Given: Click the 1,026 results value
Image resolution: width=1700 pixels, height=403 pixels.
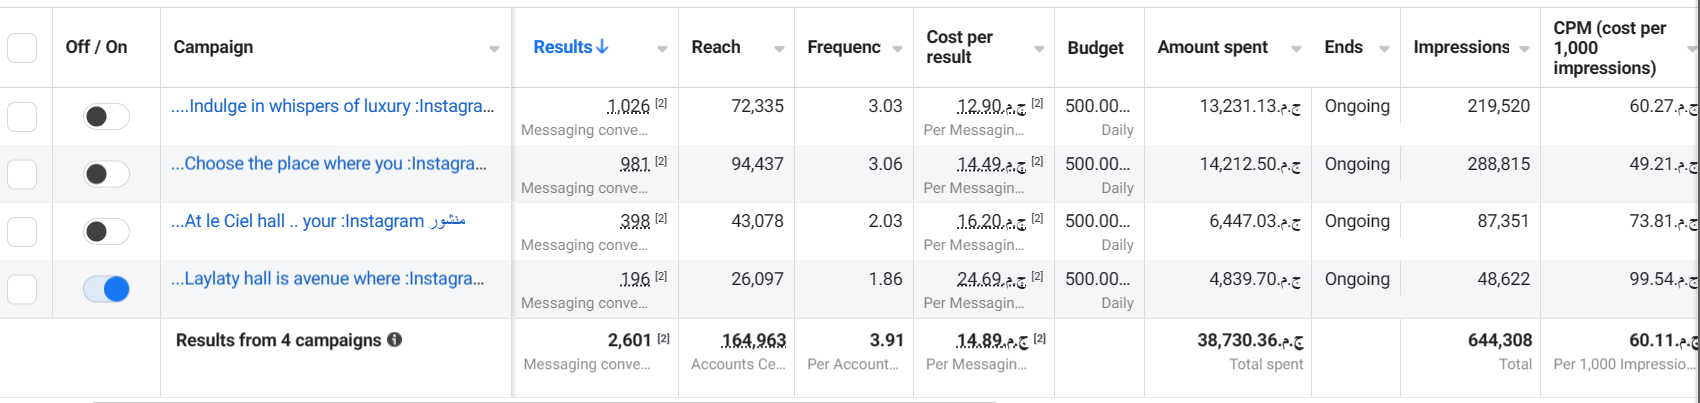Looking at the screenshot, I should coord(628,106).
